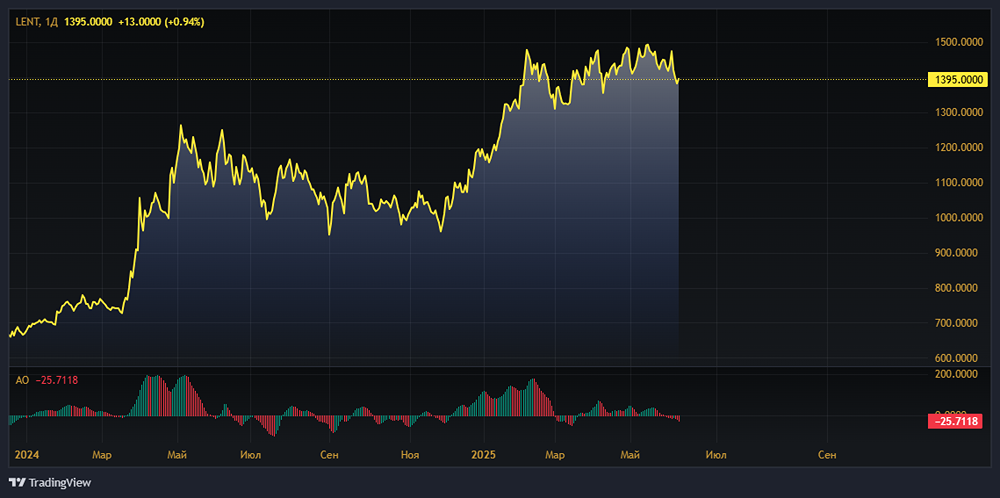Click the yellow 1395.0000 current price tag
1000x498 pixels.
(956, 79)
